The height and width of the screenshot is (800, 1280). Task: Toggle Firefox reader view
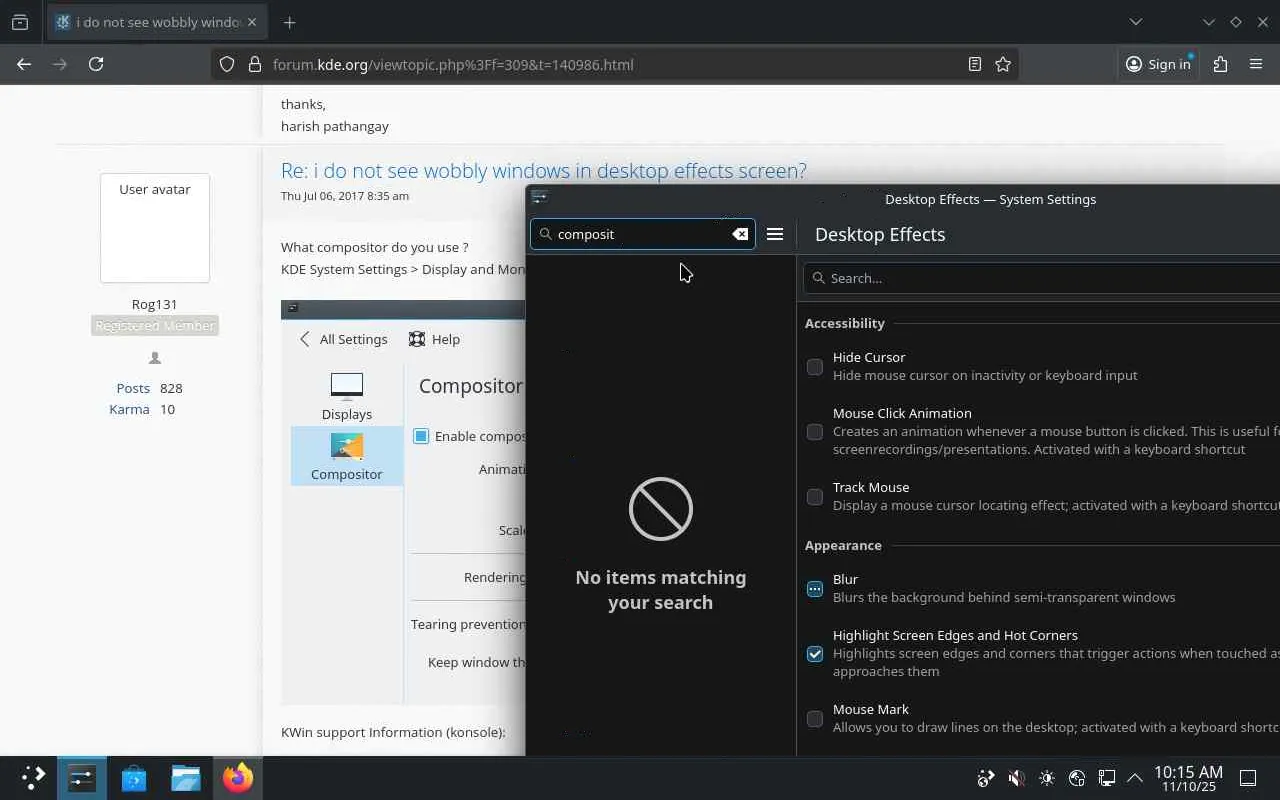[975, 64]
